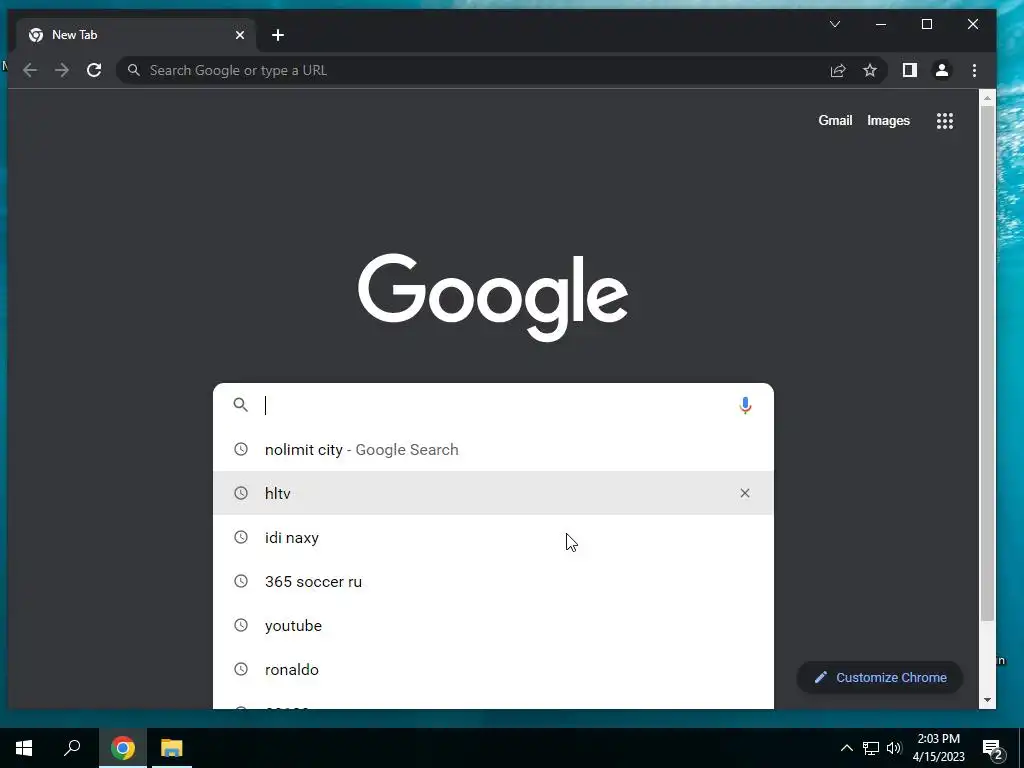Image resolution: width=1024 pixels, height=768 pixels.
Task: Click the clock icon beside 365 soccer ru
Action: [x=241, y=581]
